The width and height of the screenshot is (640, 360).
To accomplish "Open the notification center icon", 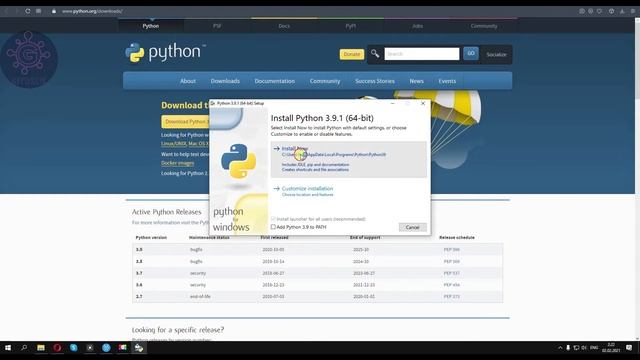I will [629, 348].
